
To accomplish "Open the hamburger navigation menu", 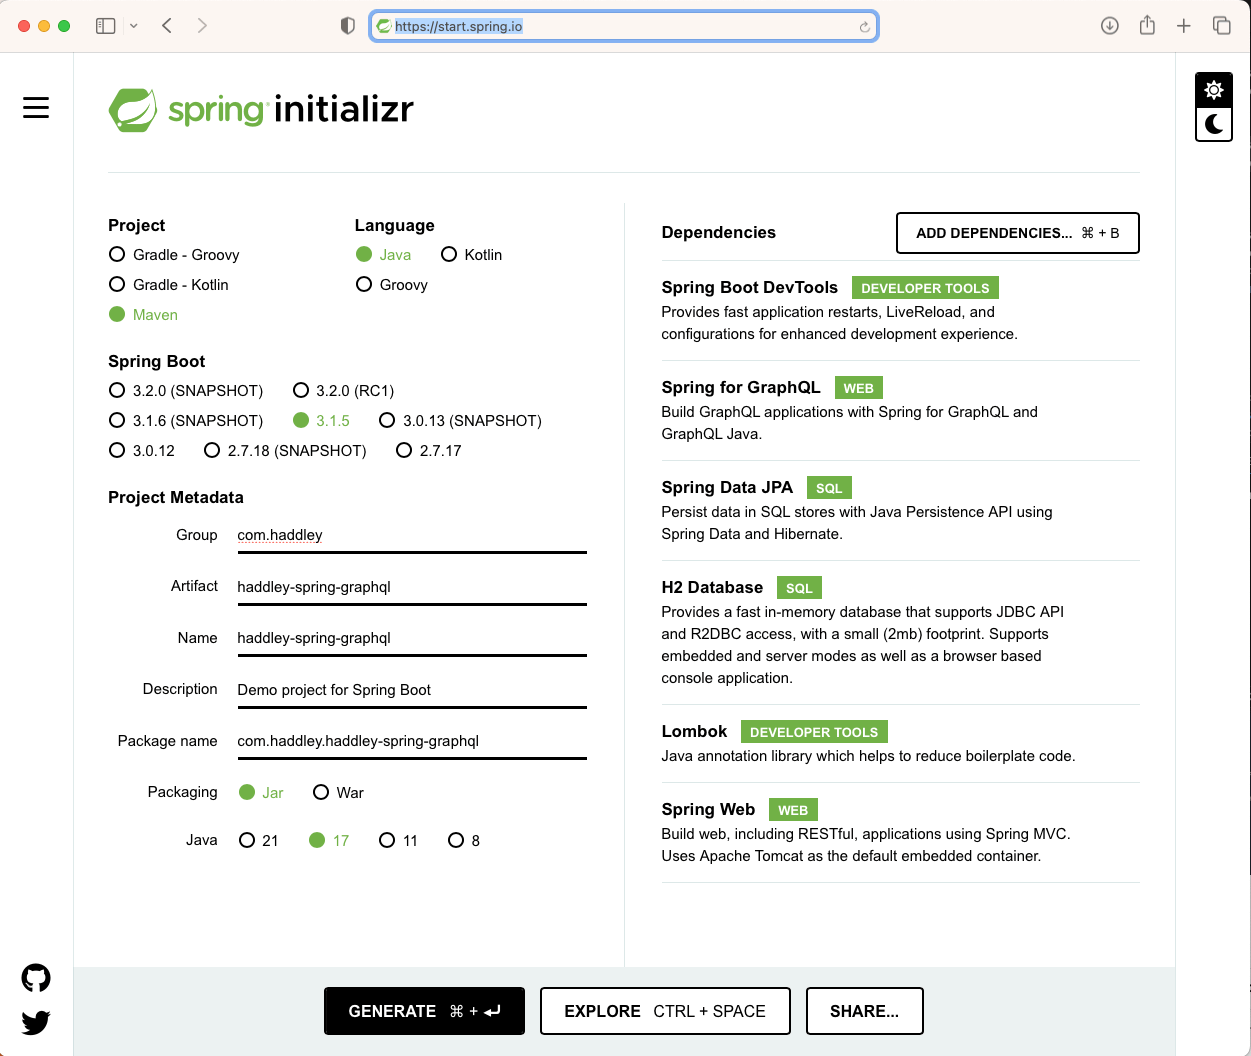I will point(36,108).
